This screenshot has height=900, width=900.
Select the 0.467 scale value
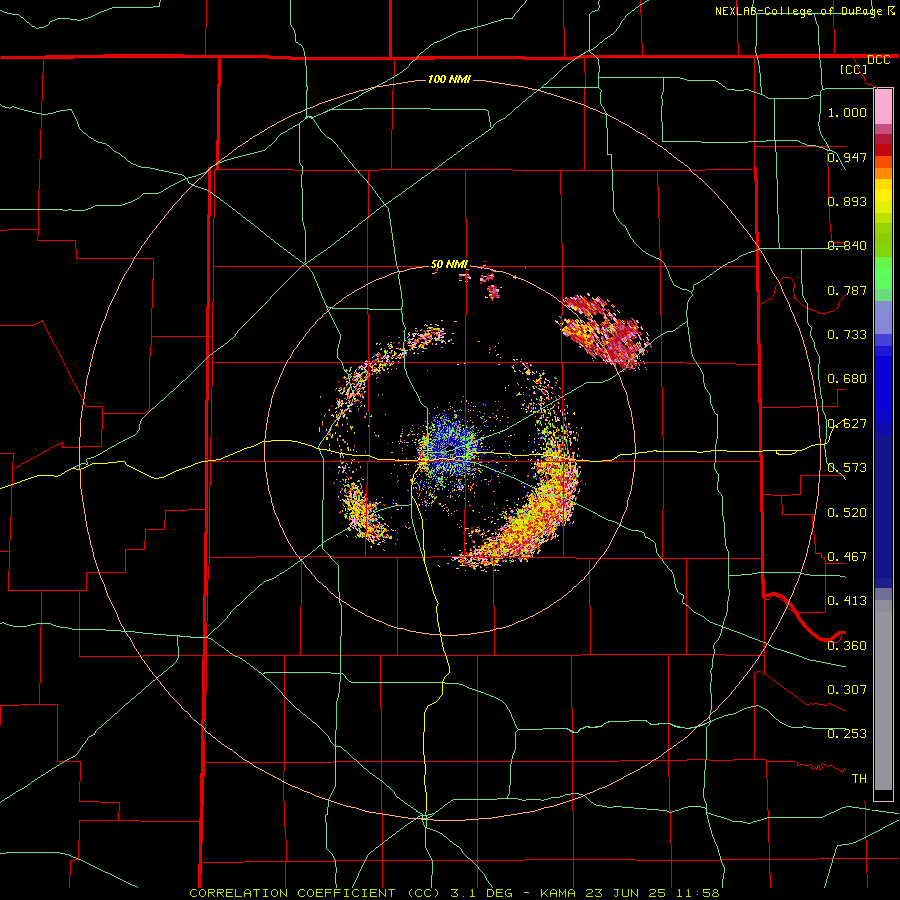pyautogui.click(x=847, y=556)
